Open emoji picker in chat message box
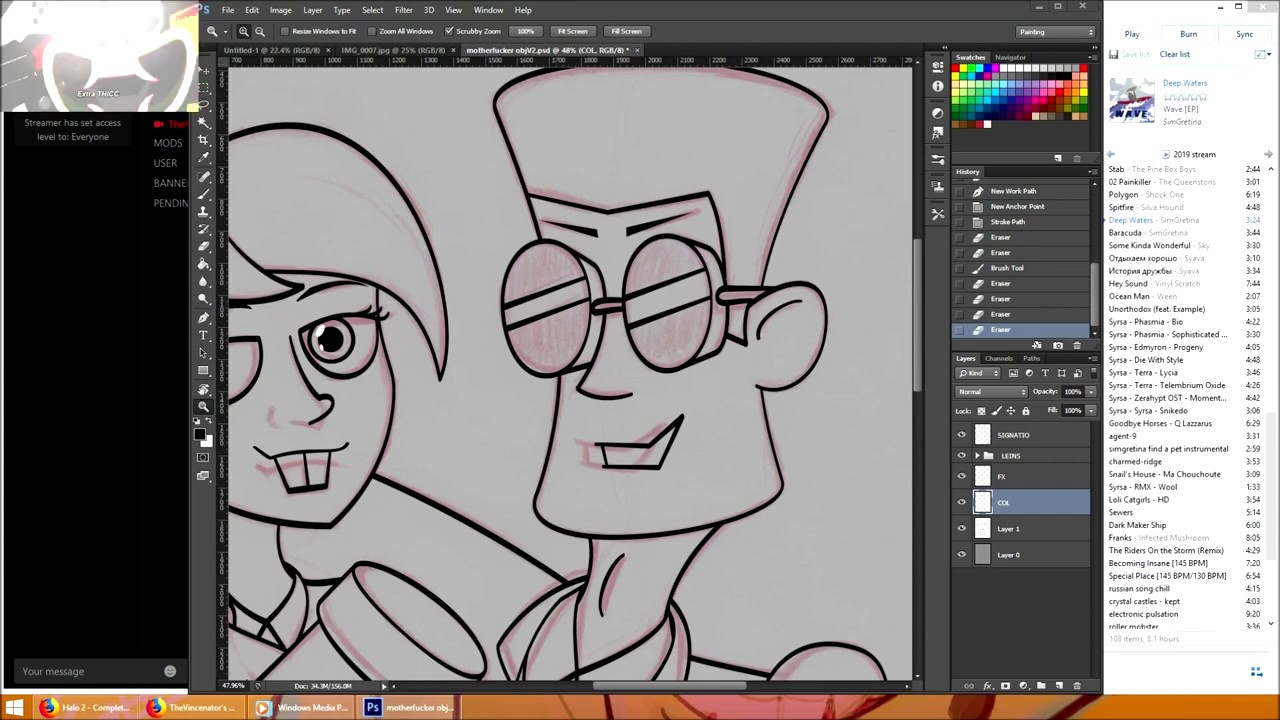 pyautogui.click(x=170, y=671)
